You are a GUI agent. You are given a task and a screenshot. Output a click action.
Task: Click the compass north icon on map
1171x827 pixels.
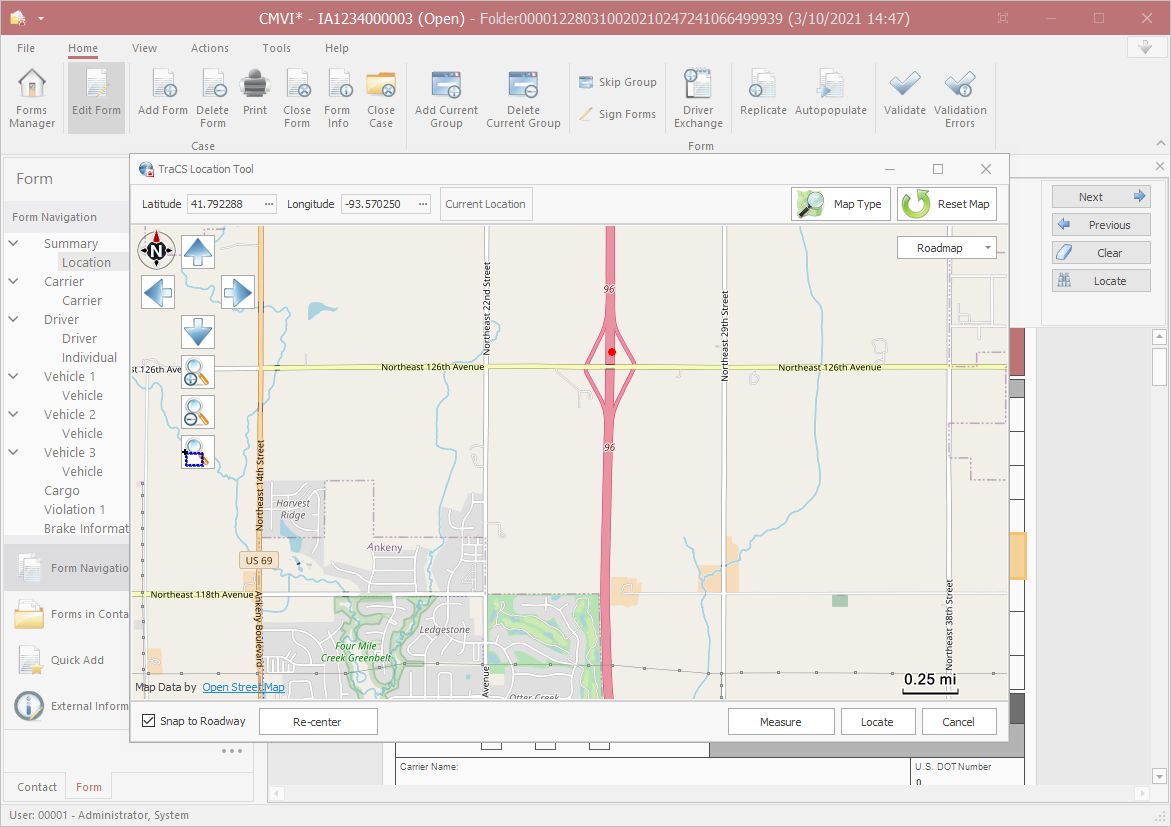(x=155, y=250)
